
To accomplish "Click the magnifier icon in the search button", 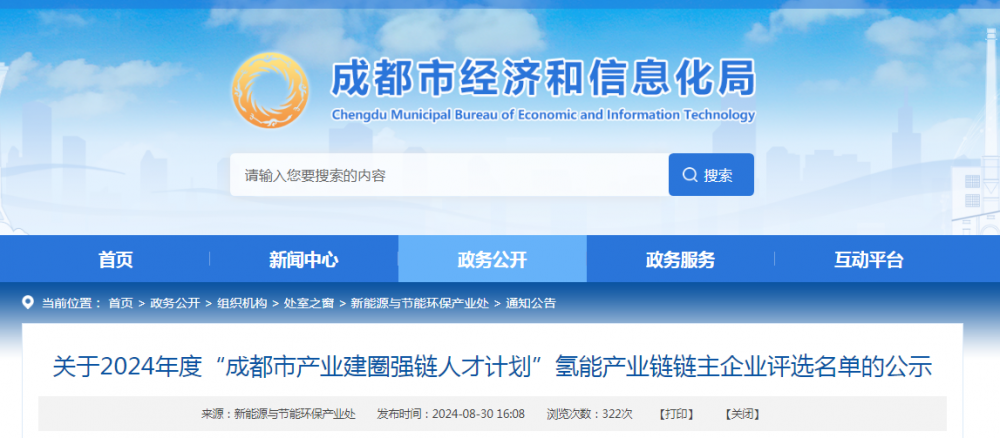I will click(x=690, y=175).
